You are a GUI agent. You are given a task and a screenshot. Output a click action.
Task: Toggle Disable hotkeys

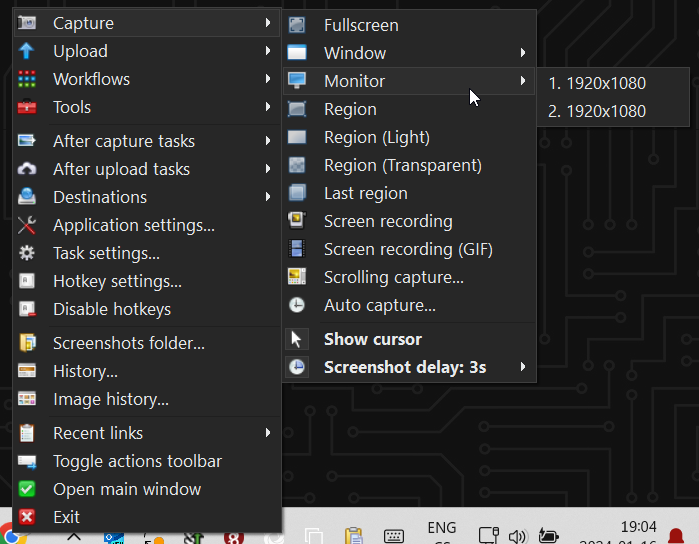[x=111, y=309]
